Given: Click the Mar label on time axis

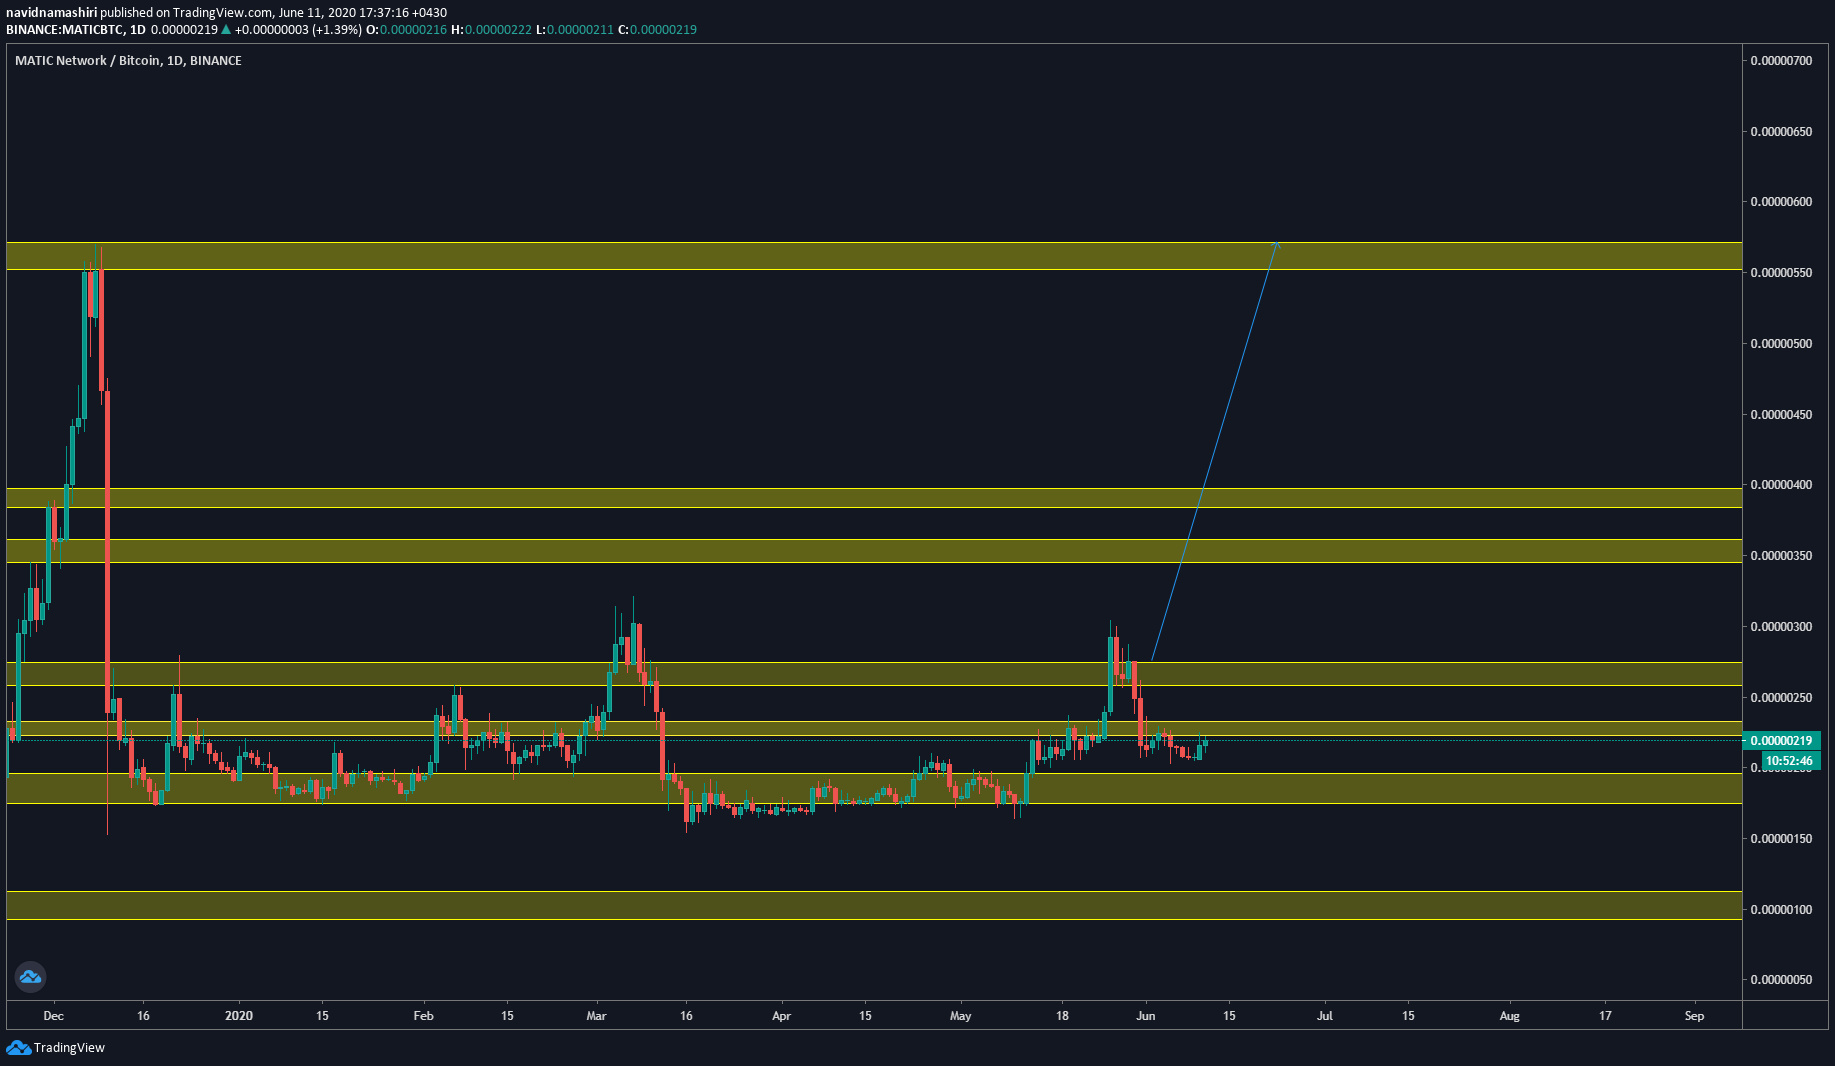Looking at the screenshot, I should click(597, 1016).
